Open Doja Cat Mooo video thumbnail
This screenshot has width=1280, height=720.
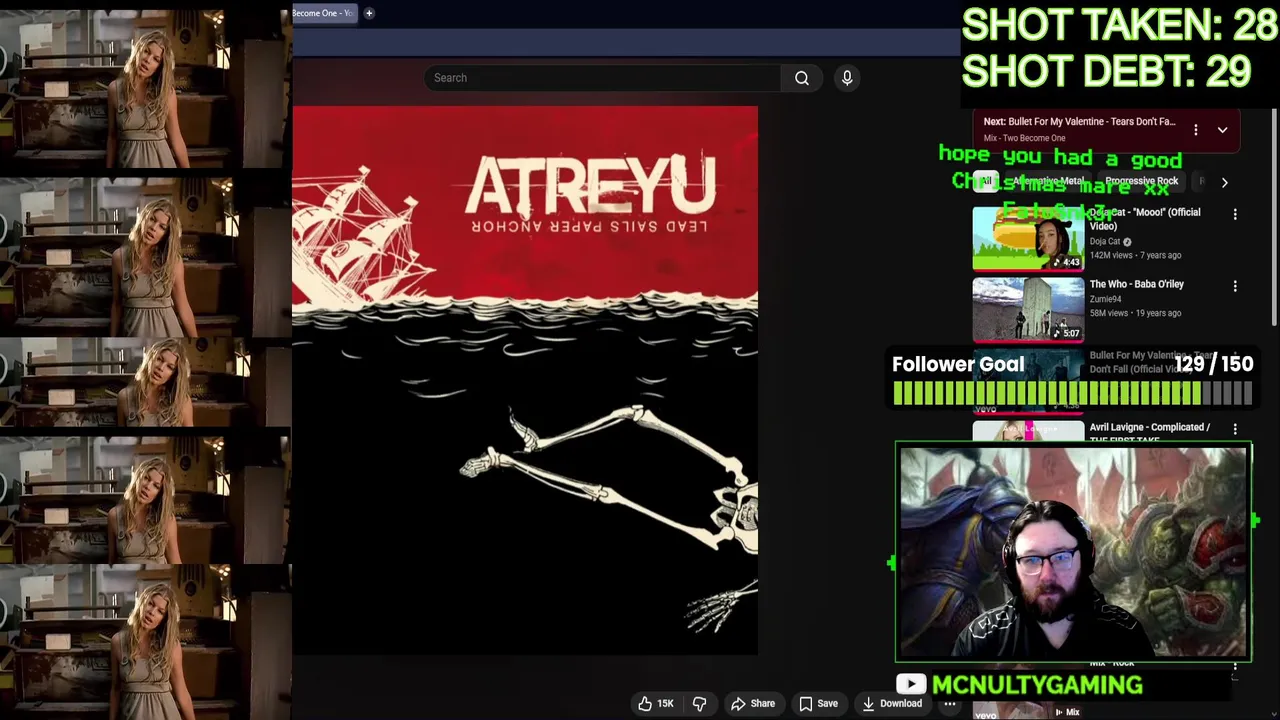tap(1028, 238)
